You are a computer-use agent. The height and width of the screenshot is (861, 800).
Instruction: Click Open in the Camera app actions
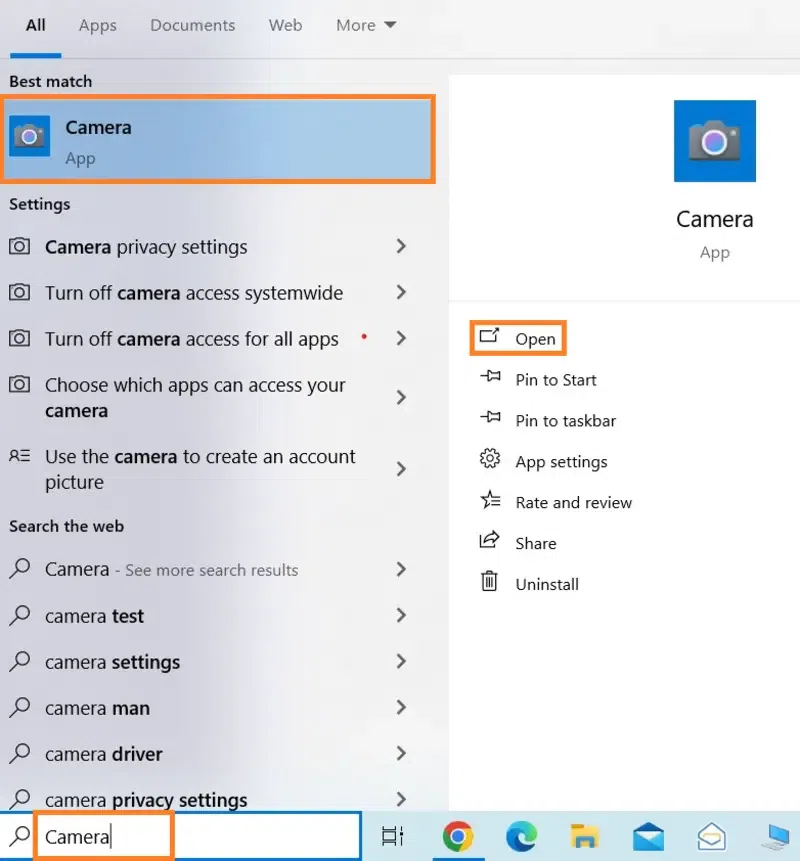point(518,338)
